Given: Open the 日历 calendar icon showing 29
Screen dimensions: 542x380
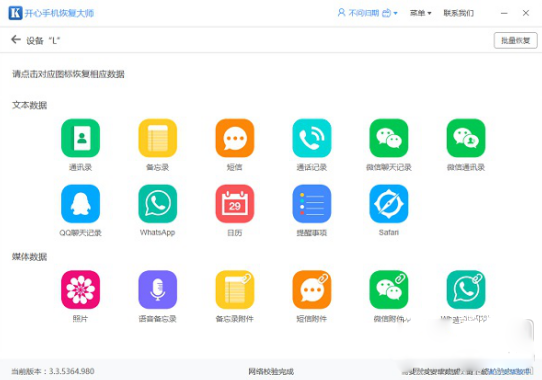Looking at the screenshot, I should (x=235, y=204).
